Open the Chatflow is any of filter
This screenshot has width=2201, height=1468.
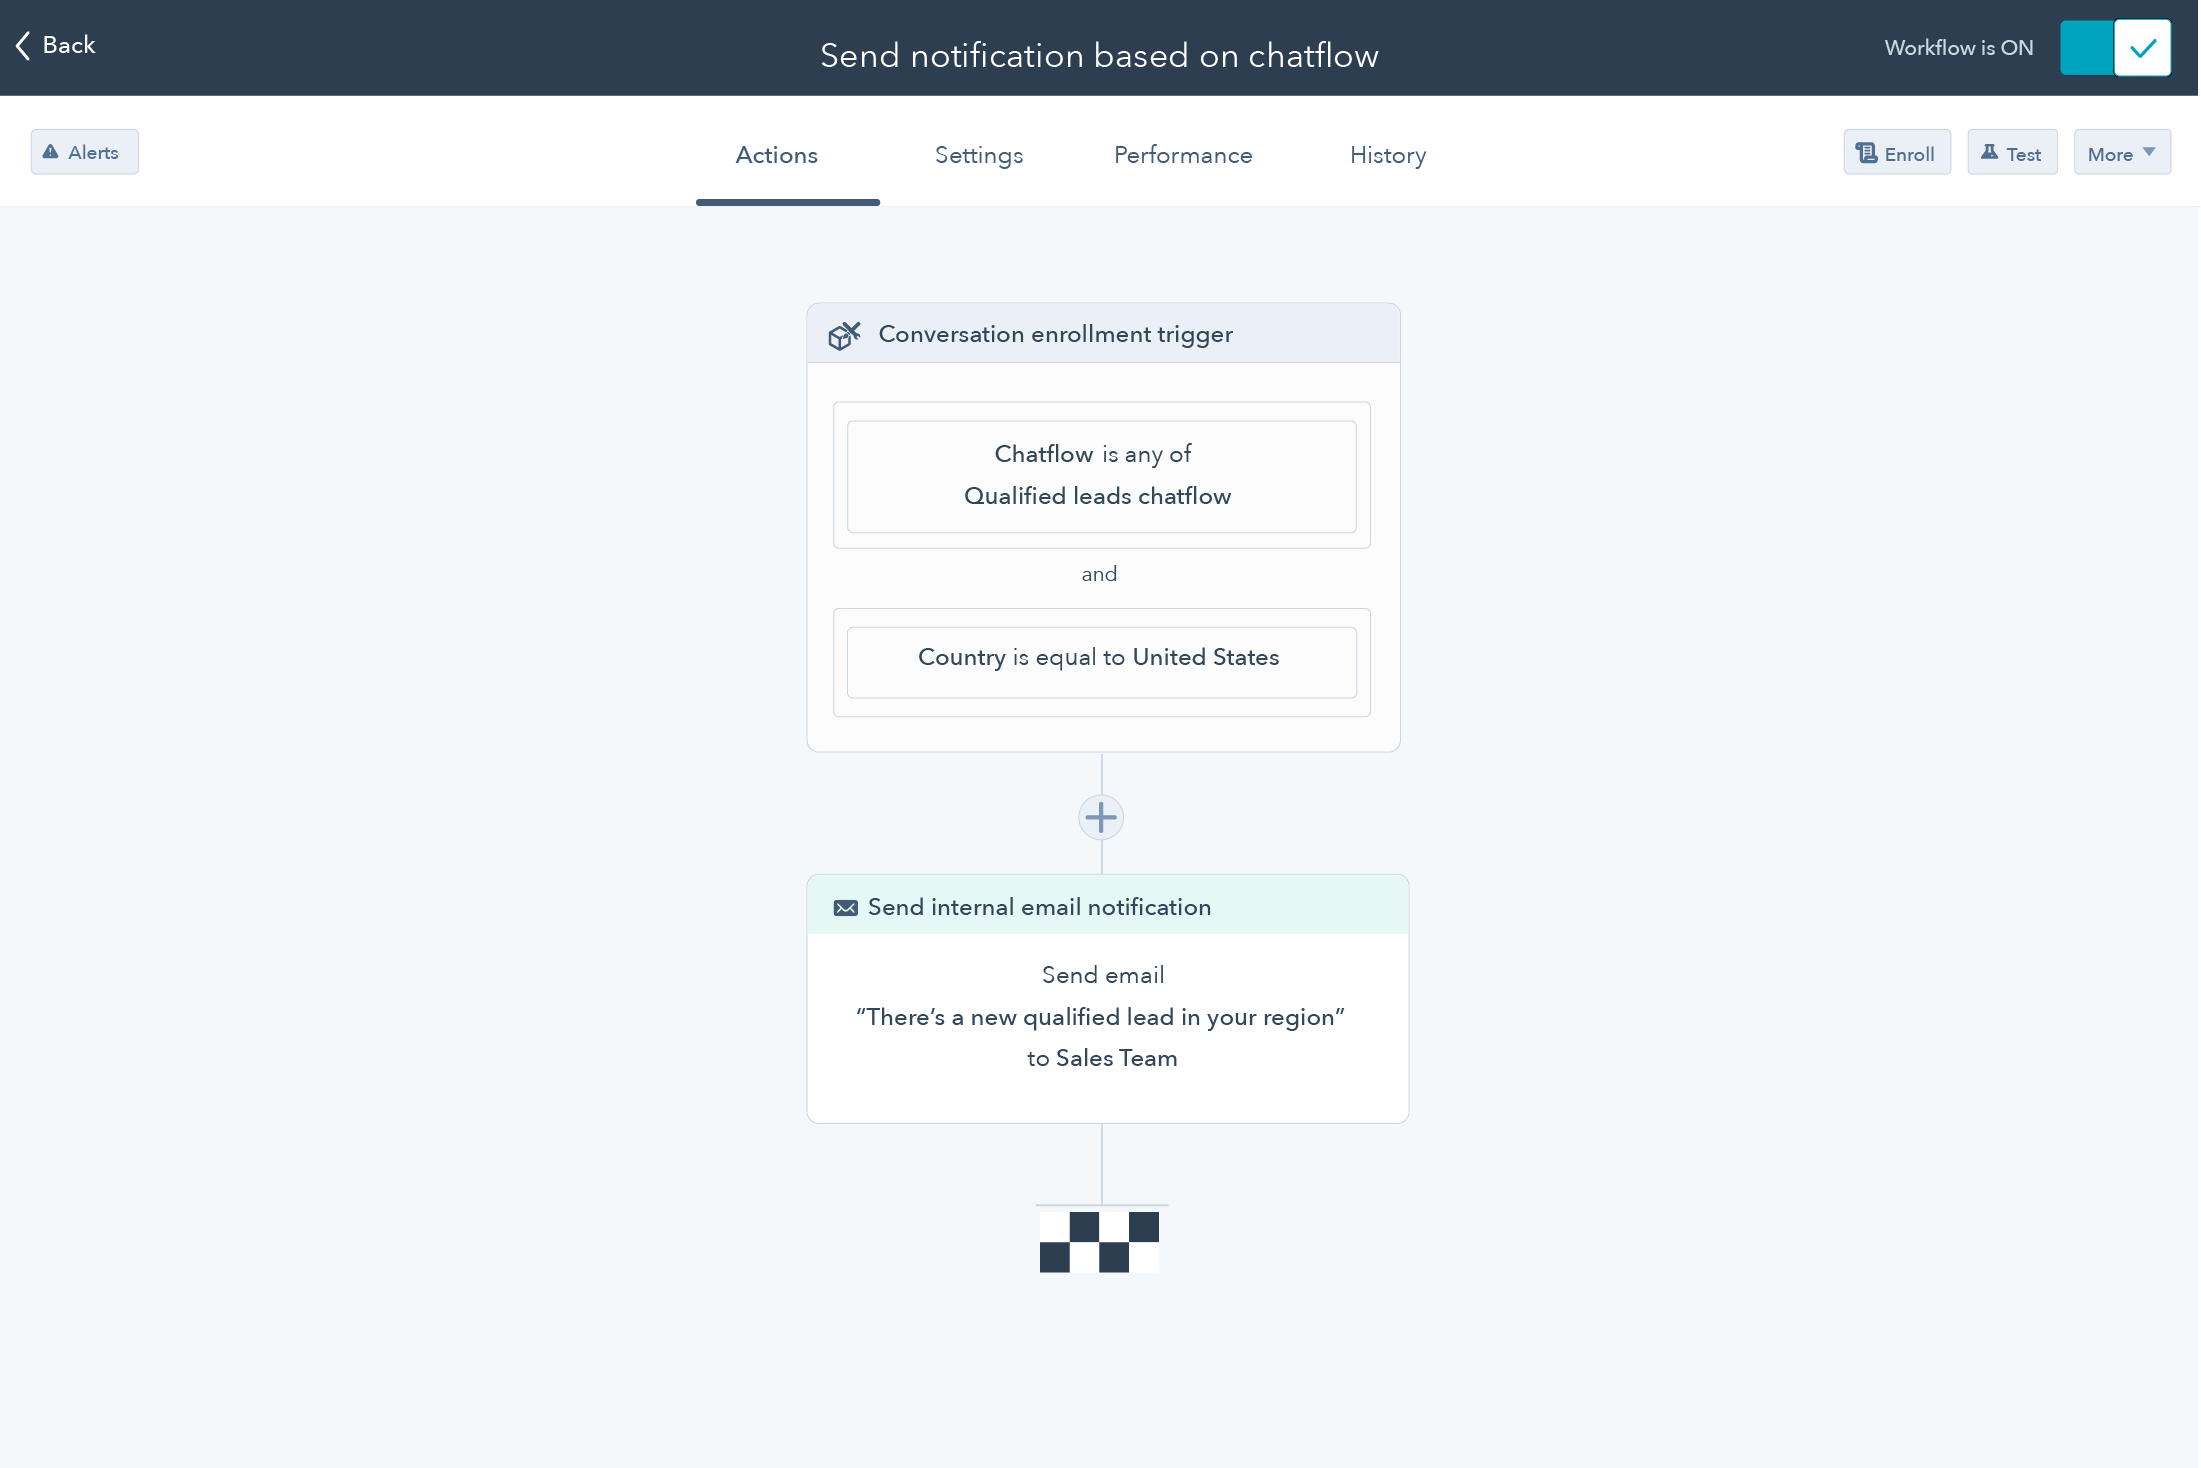[1101, 476]
